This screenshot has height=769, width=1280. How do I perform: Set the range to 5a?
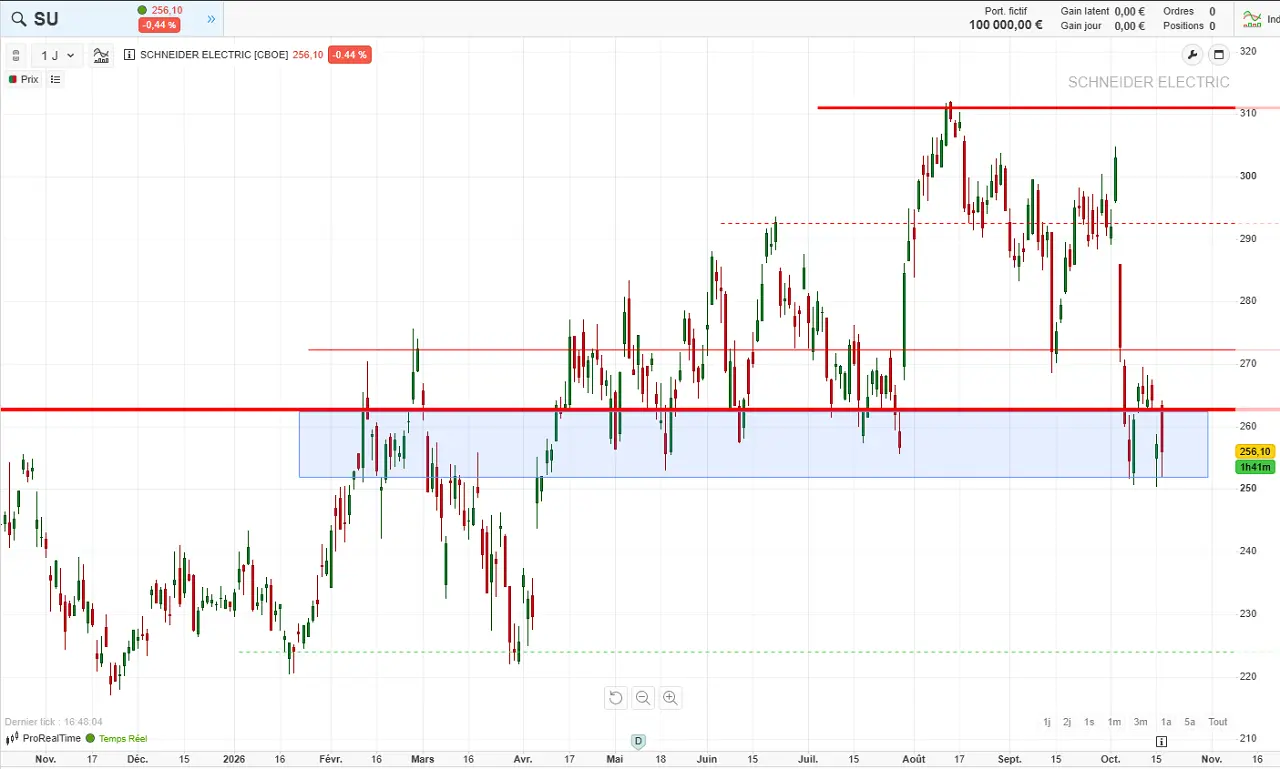(x=1190, y=722)
